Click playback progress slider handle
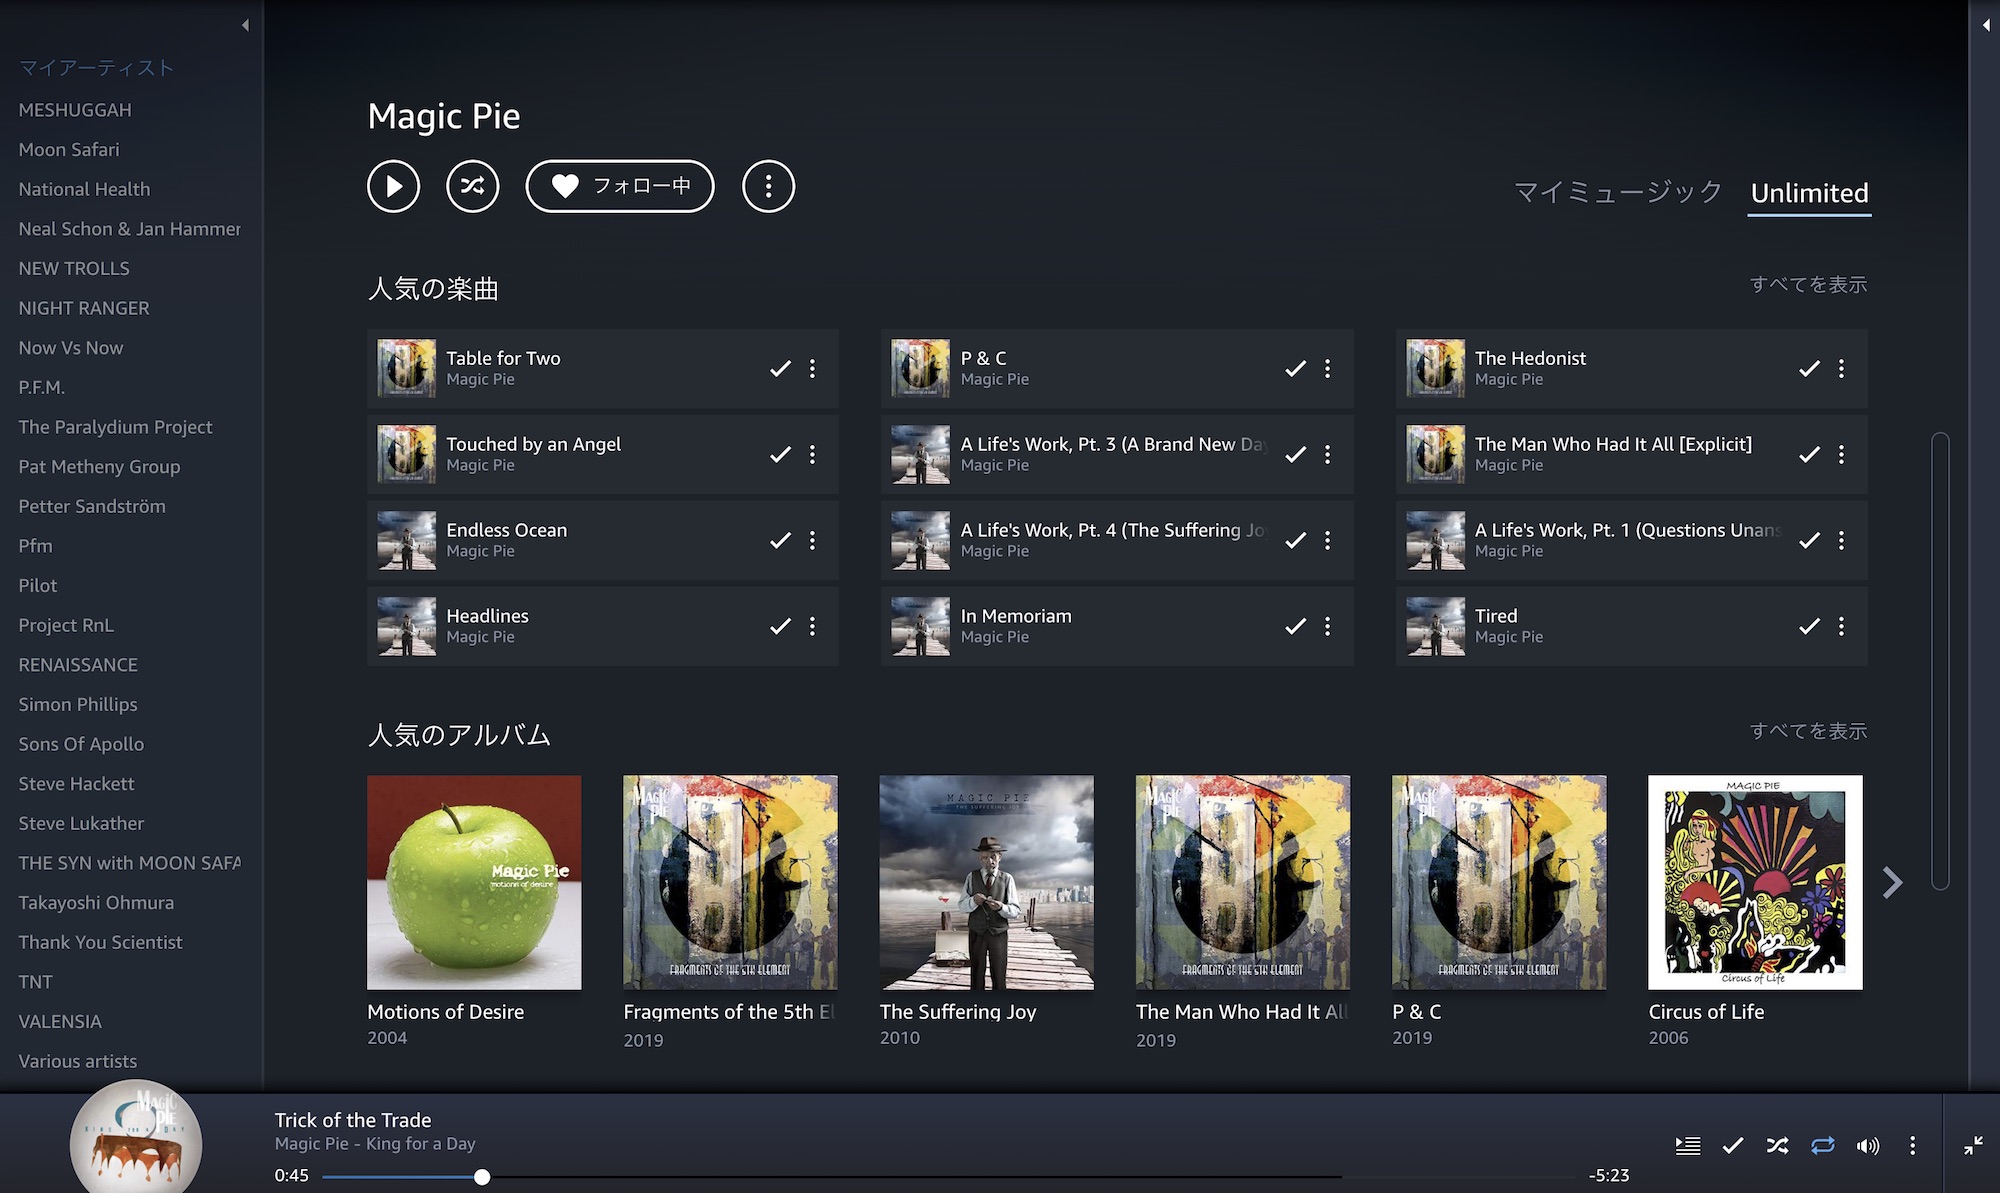 (x=482, y=1177)
